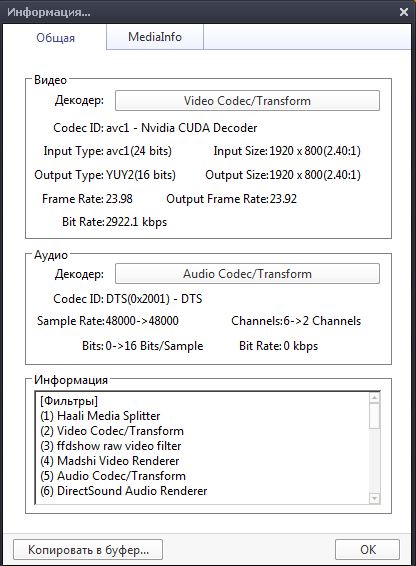The image size is (416, 566).
Task: Close the Информация dialog with the X icon
Action: pos(404,12)
